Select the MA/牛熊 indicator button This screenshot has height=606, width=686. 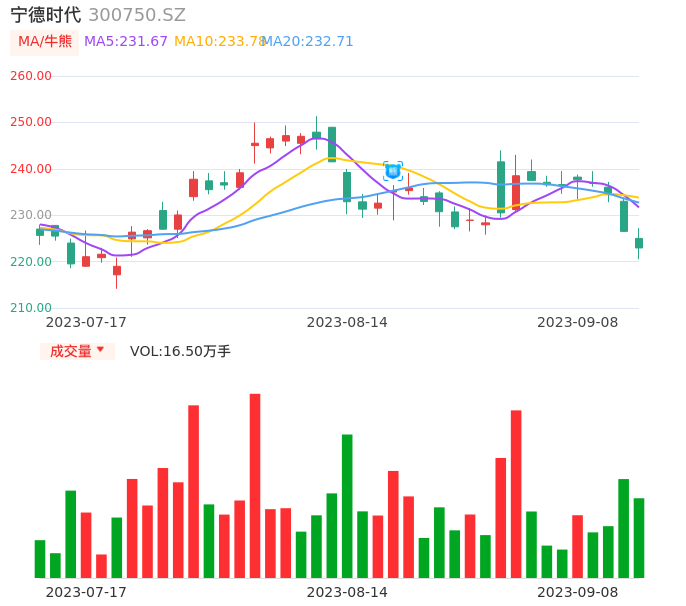pyautogui.click(x=45, y=42)
